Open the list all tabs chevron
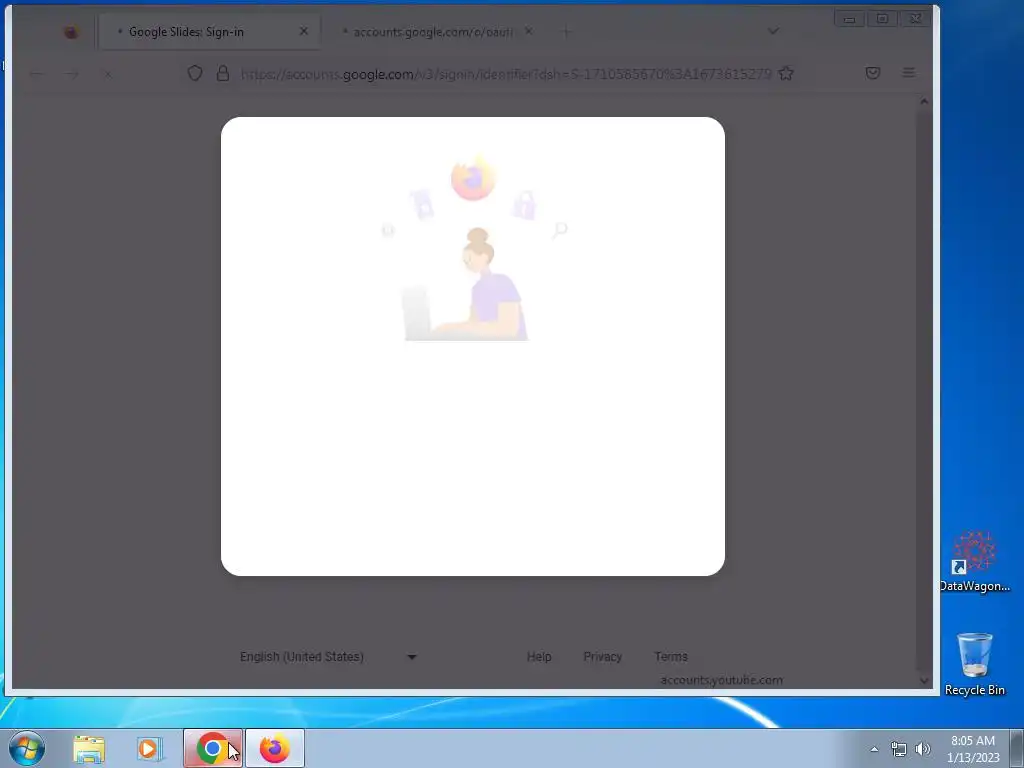The width and height of the screenshot is (1024, 768). tap(773, 31)
